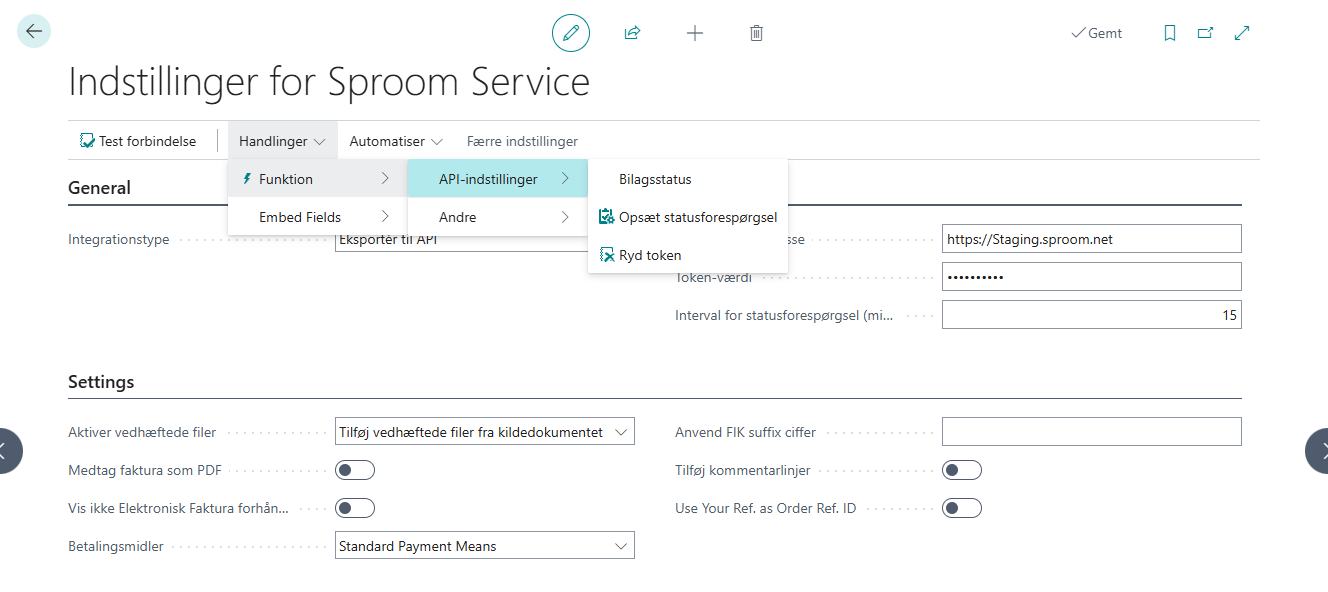Choose Opsæt statusforespørgsel
Viewport: 1328px width, 592px height.
[x=688, y=217]
